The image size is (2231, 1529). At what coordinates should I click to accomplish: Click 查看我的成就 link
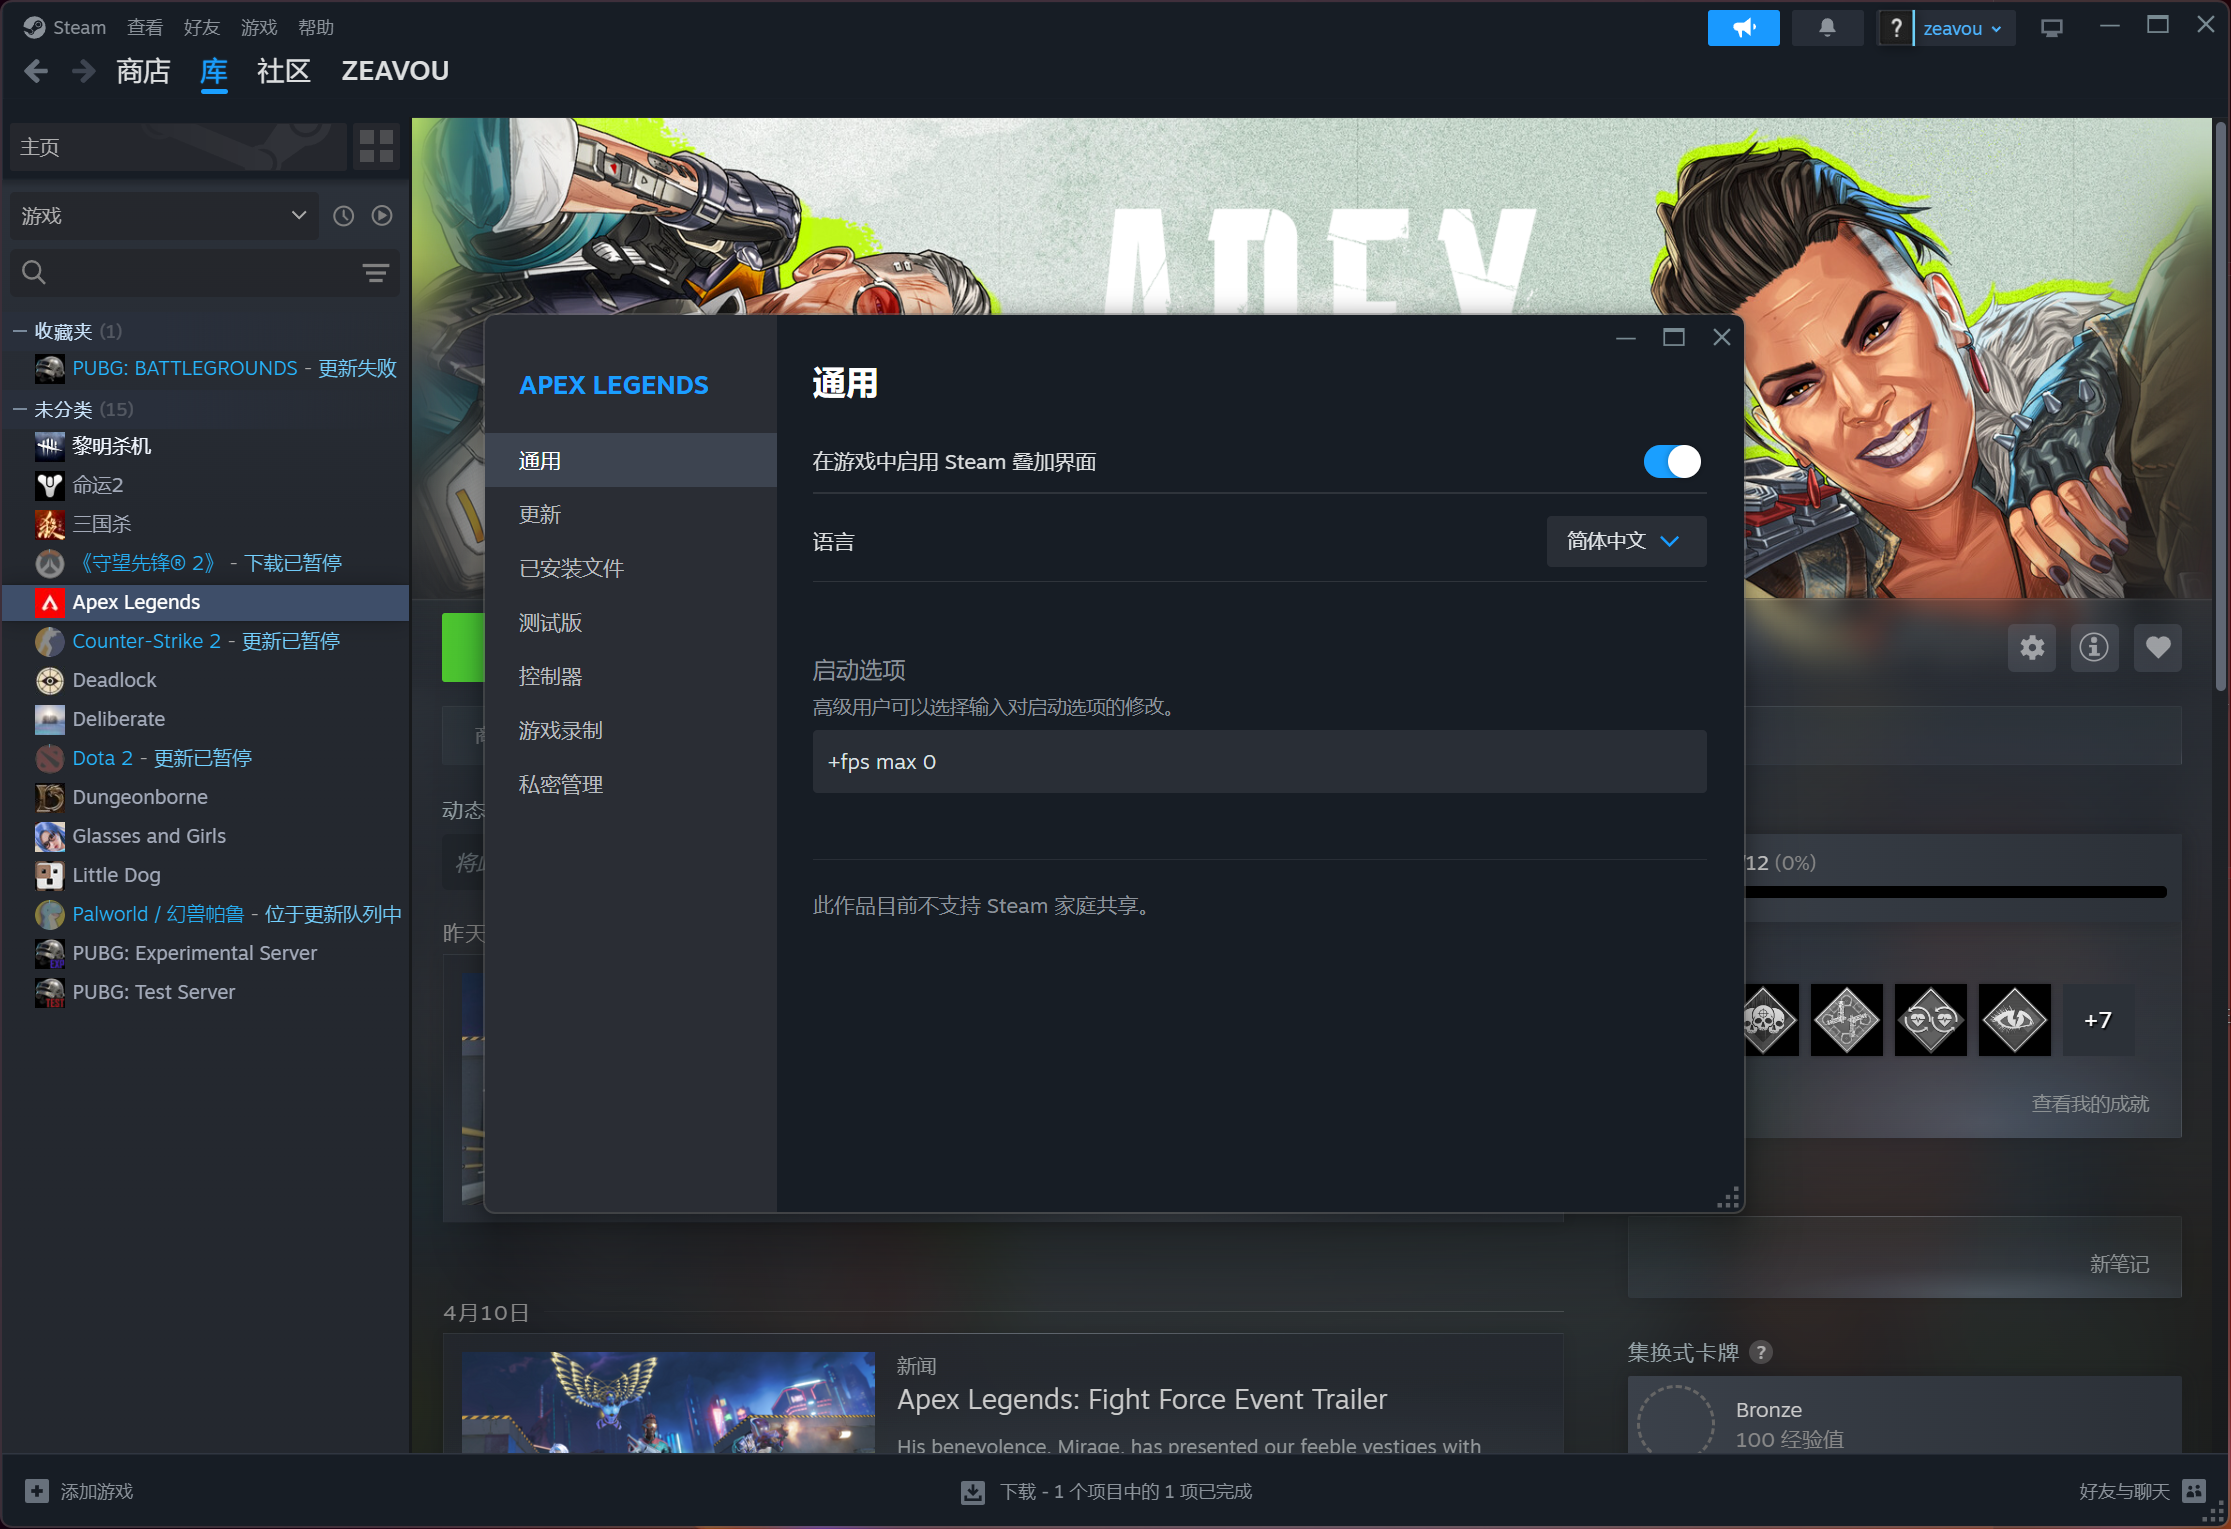click(2090, 1104)
